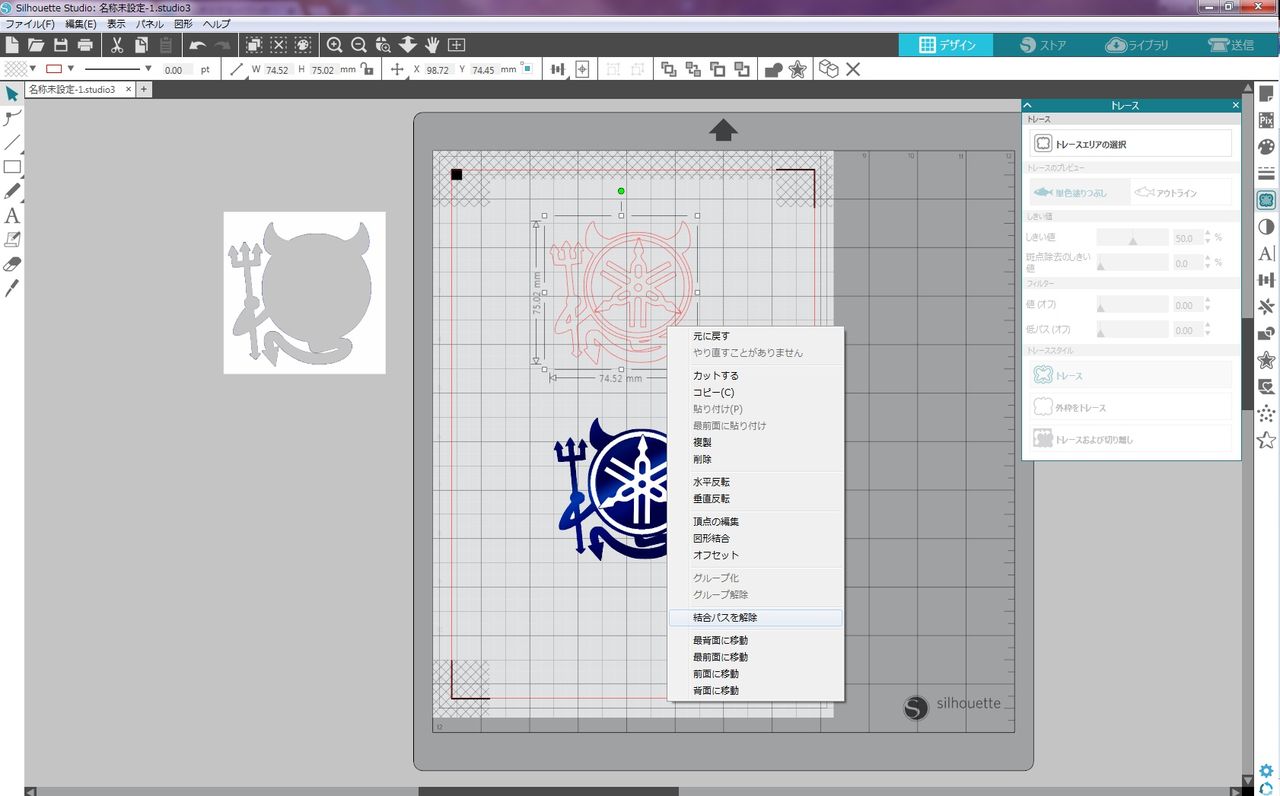Click the low pass (低パス) filter slider
Image resolution: width=1280 pixels, height=796 pixels.
click(1133, 329)
